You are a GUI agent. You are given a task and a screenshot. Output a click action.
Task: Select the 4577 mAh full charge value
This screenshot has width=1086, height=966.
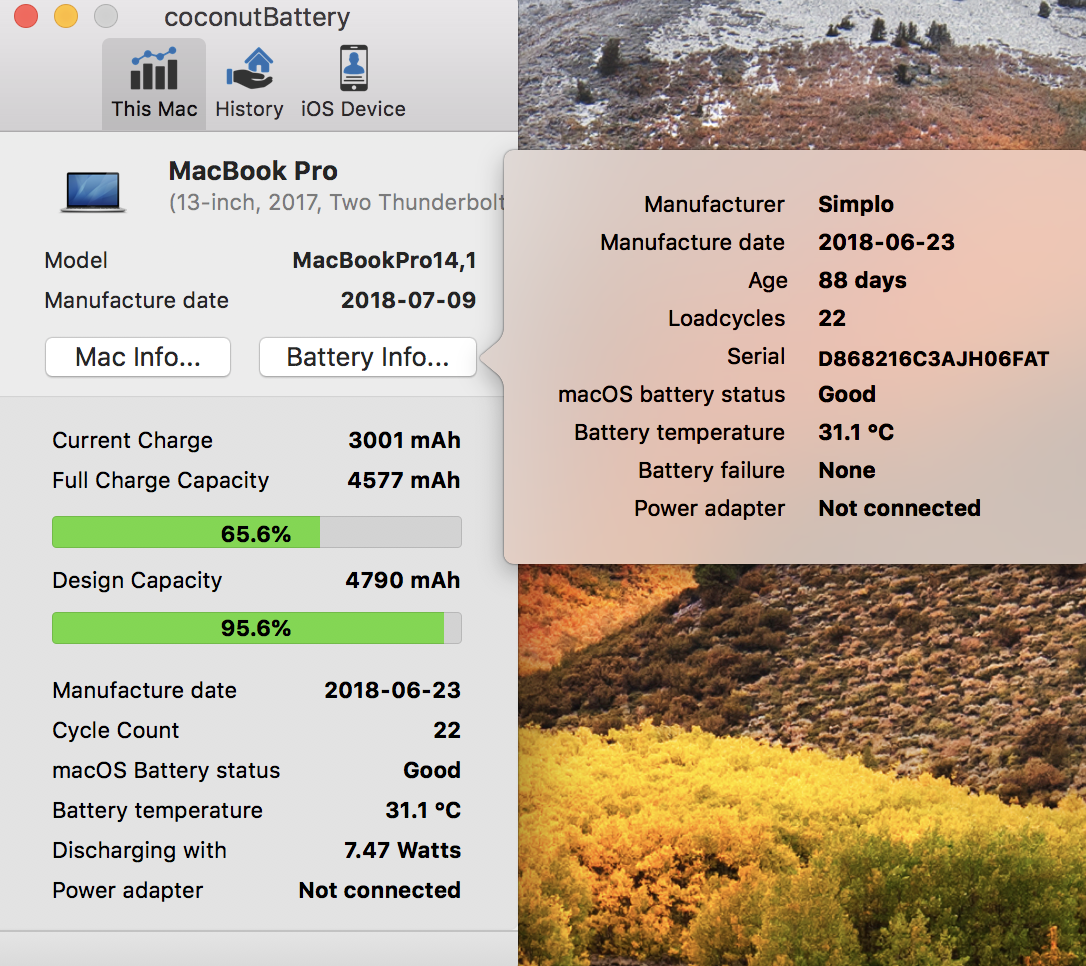[404, 481]
